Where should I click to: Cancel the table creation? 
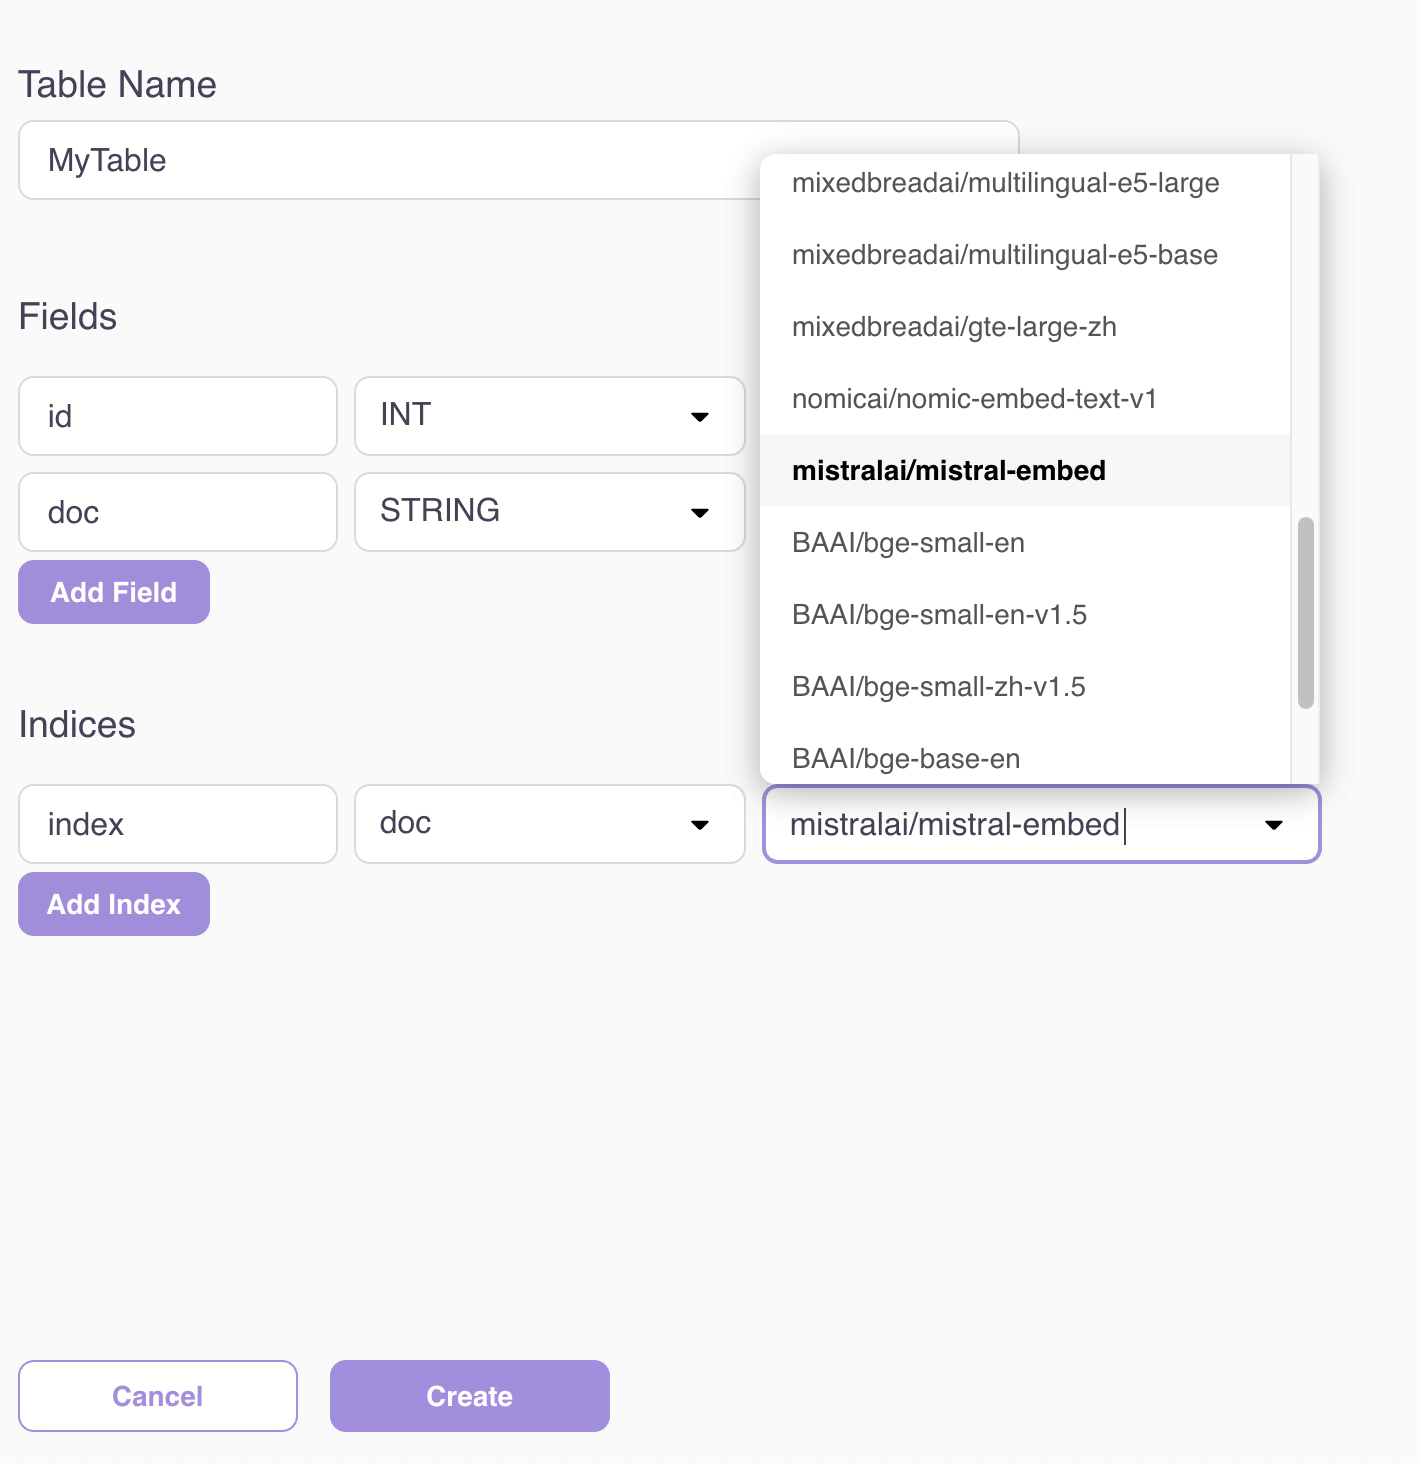point(158,1396)
